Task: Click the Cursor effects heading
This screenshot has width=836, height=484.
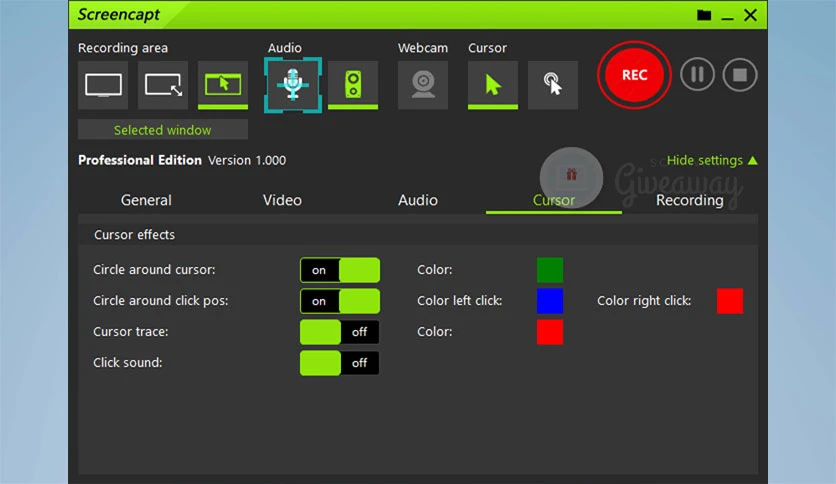Action: [x=134, y=235]
